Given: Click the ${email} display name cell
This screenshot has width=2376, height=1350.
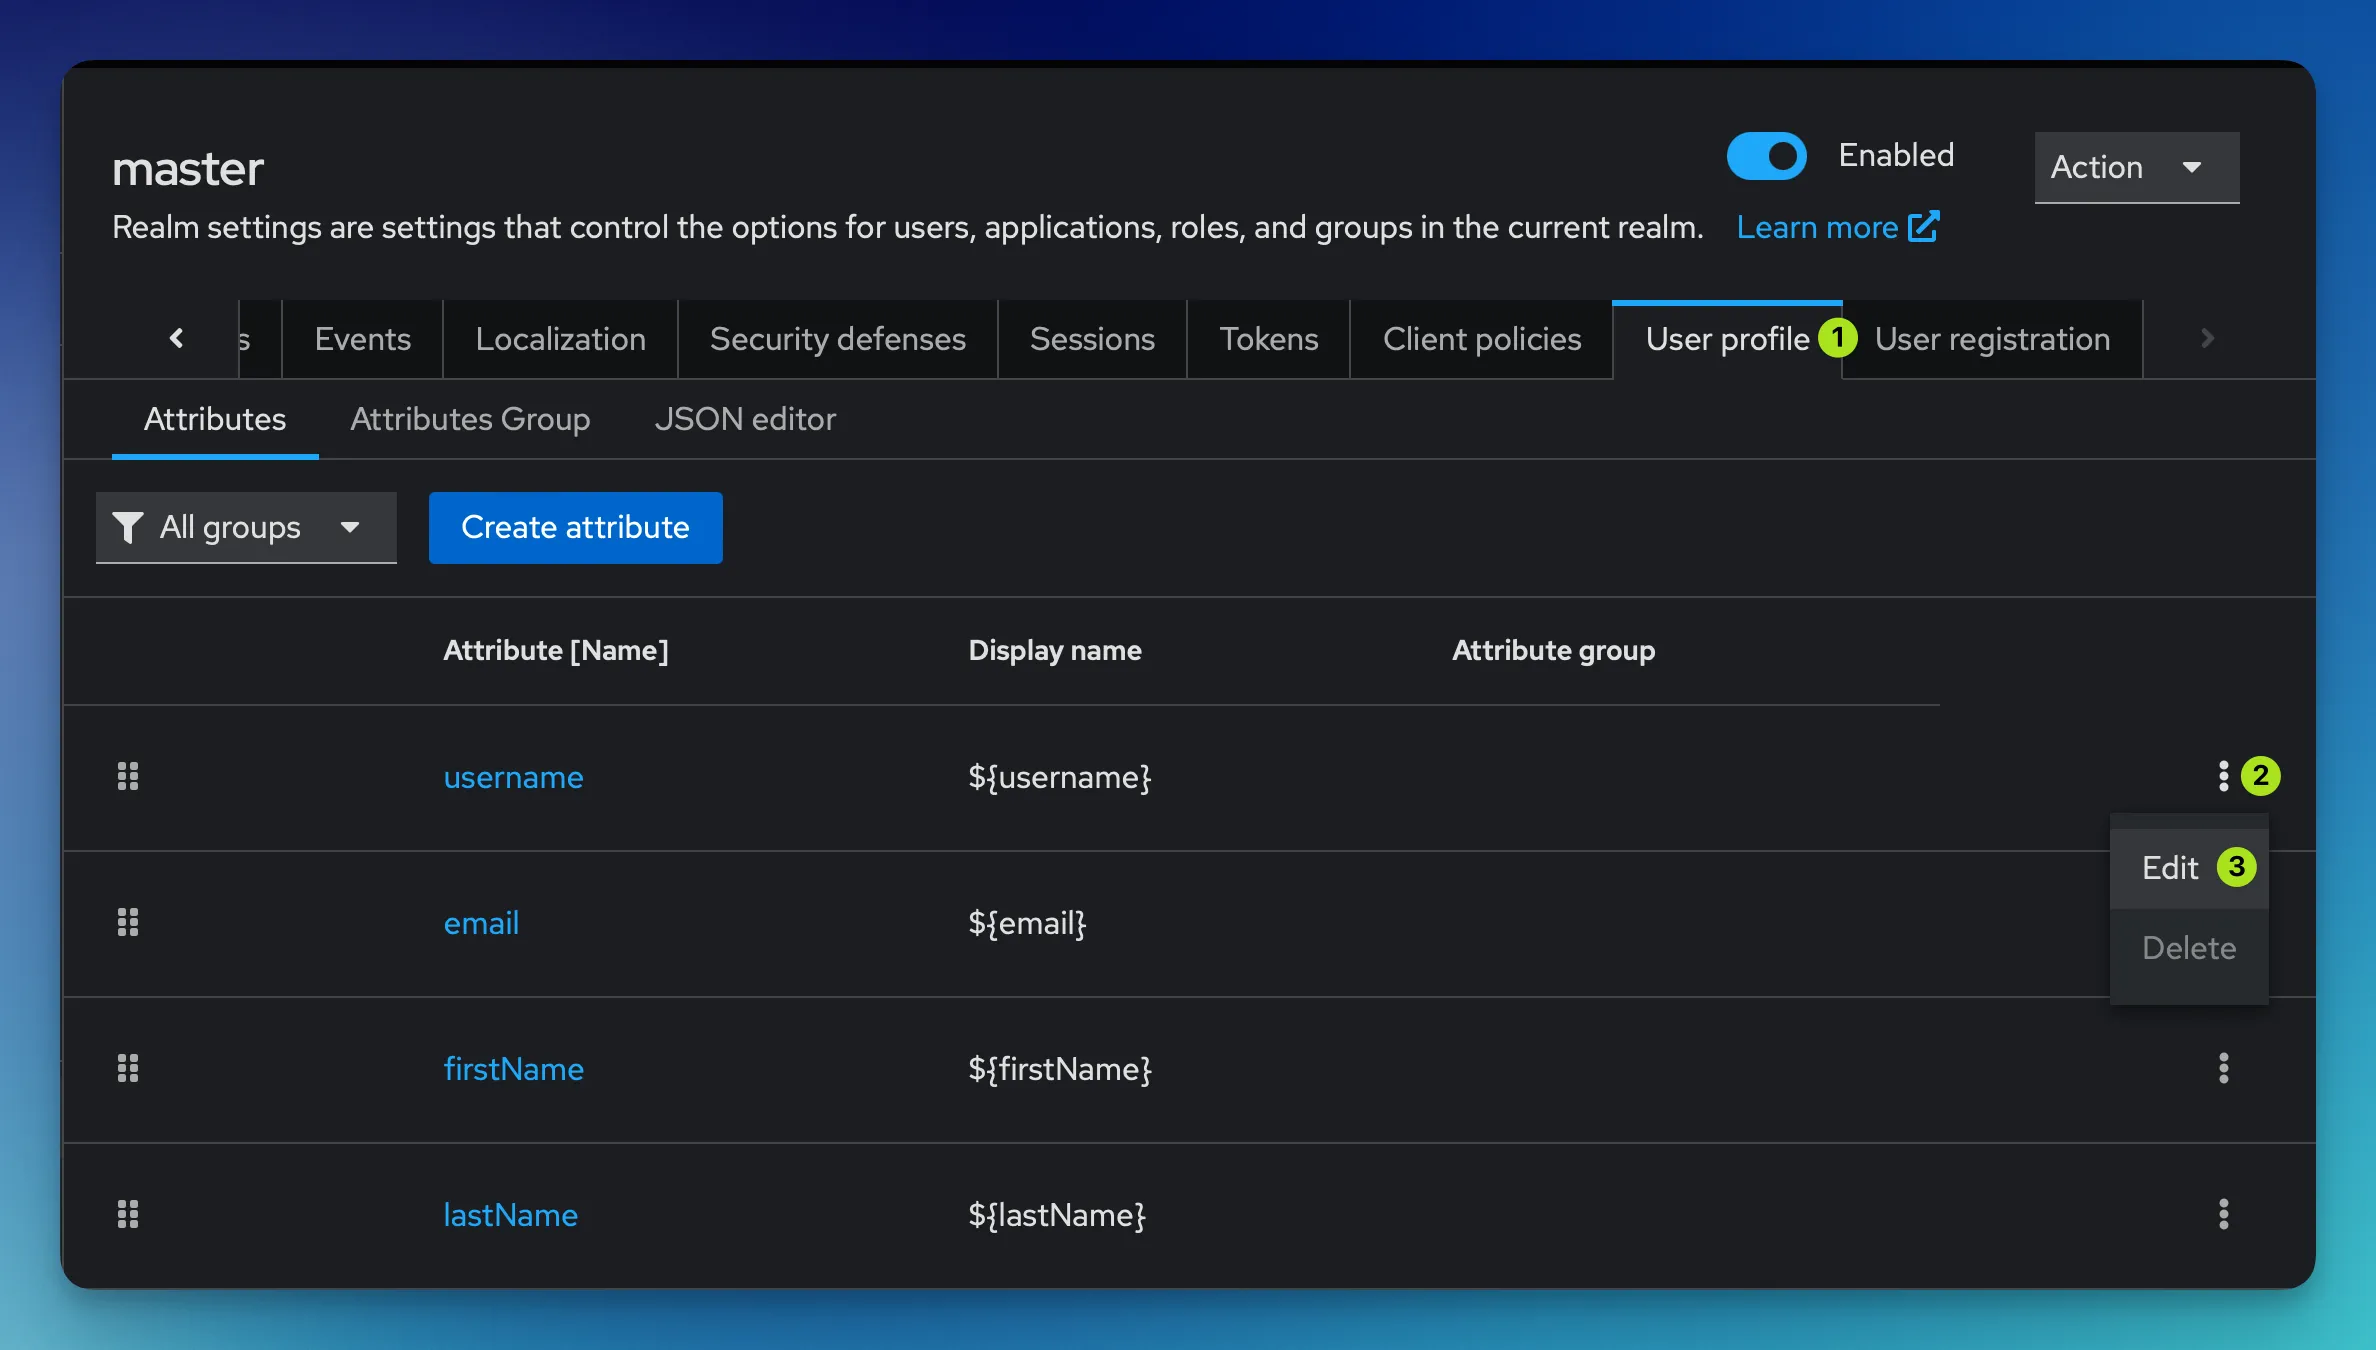Looking at the screenshot, I should pos(1027,923).
